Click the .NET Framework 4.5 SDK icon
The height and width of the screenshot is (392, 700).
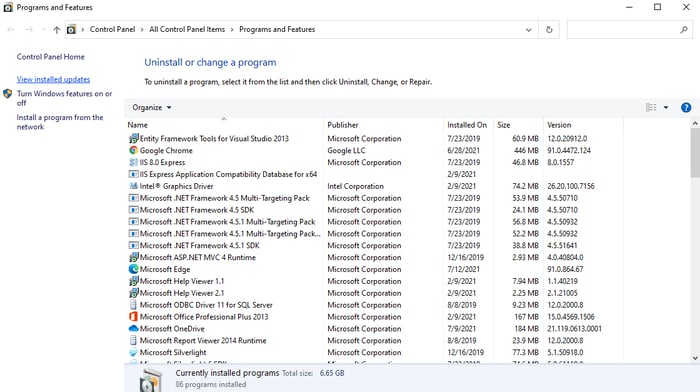pyautogui.click(x=133, y=210)
